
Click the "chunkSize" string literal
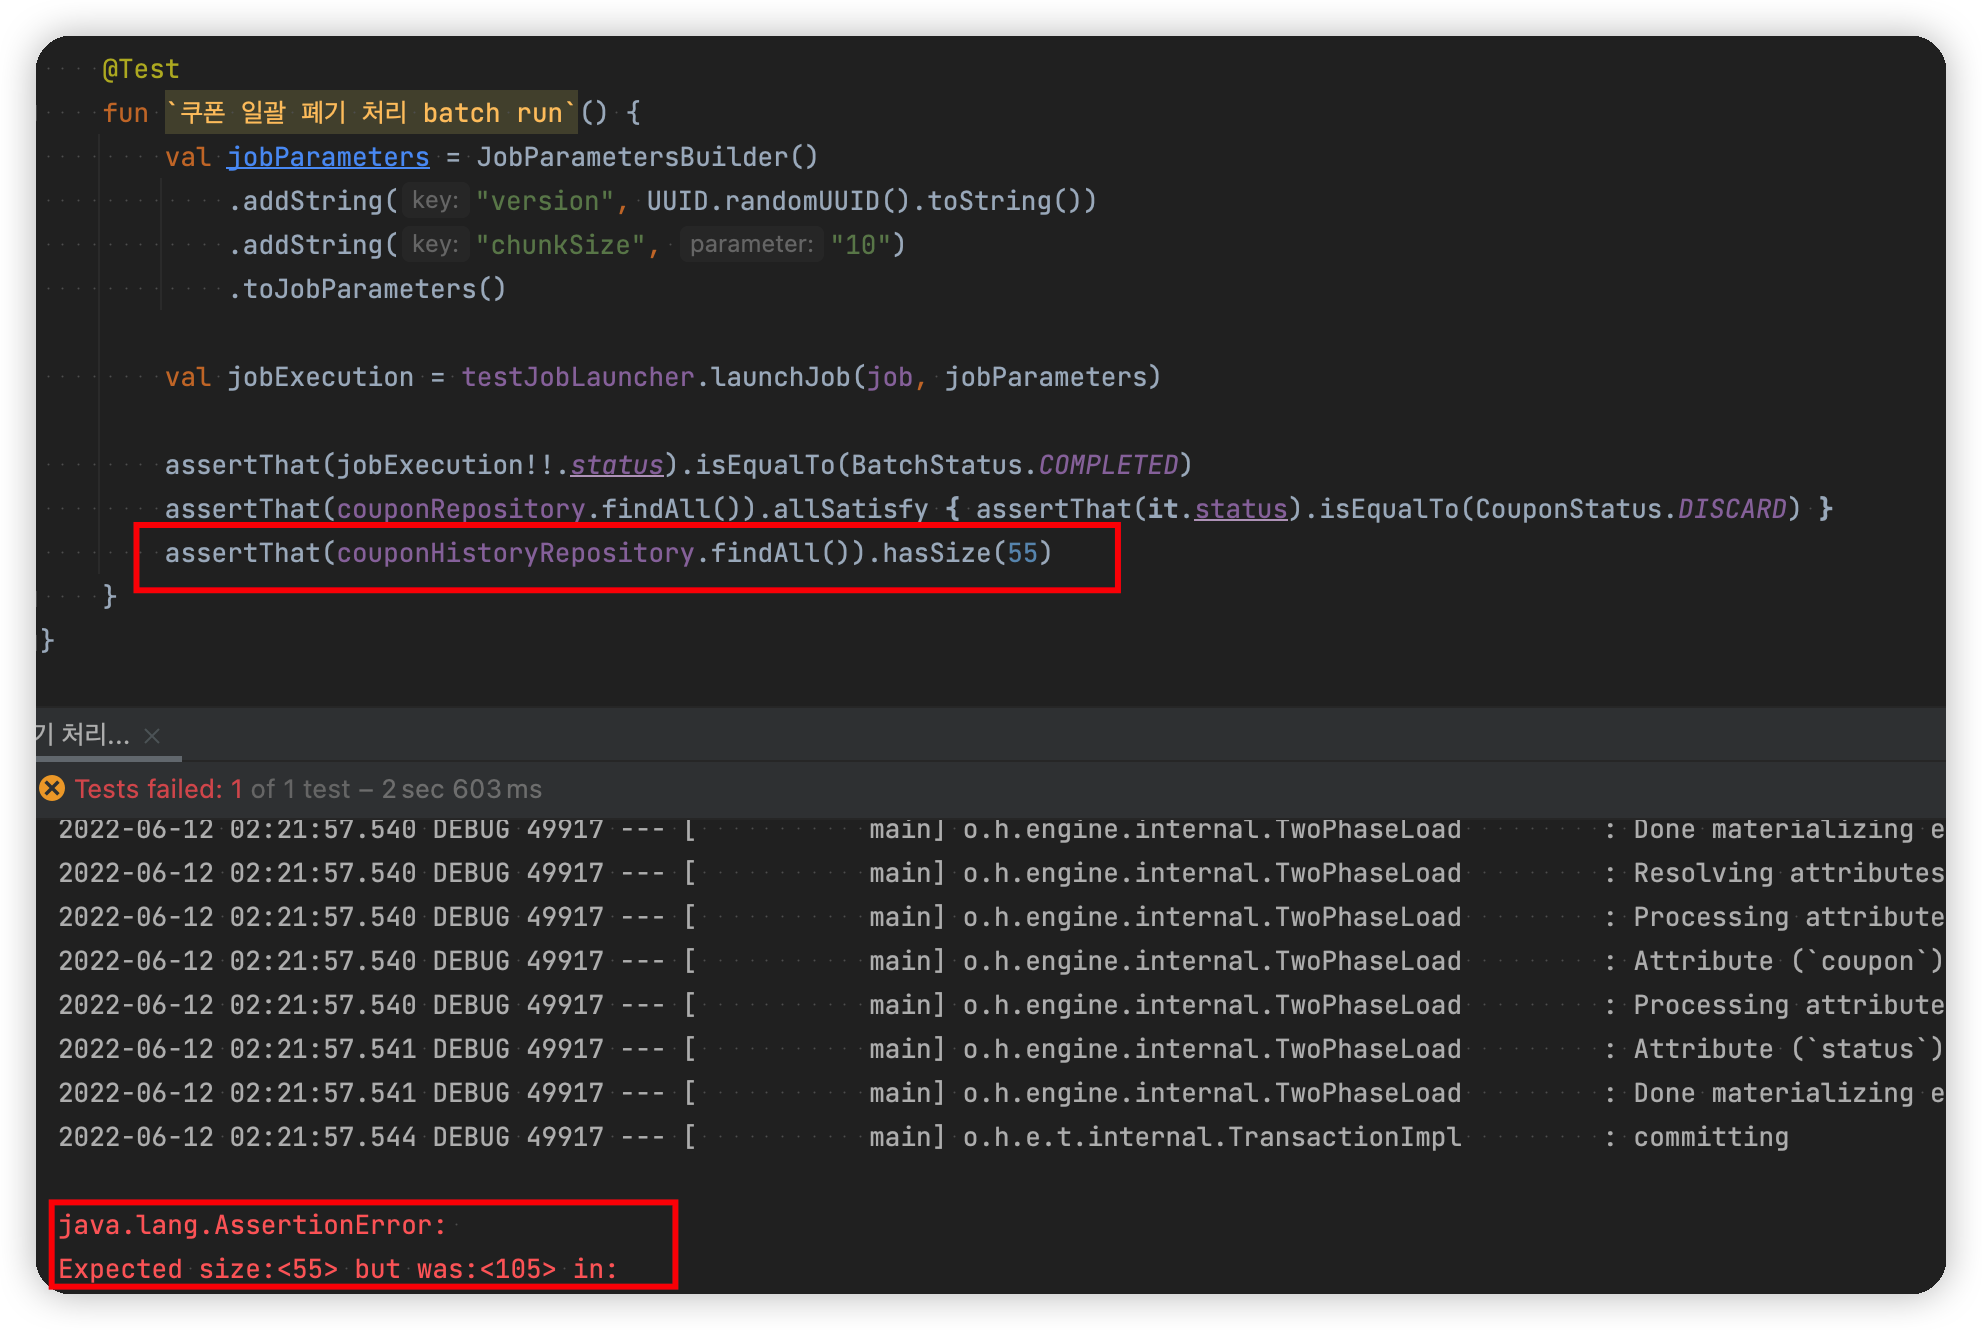pos(560,245)
